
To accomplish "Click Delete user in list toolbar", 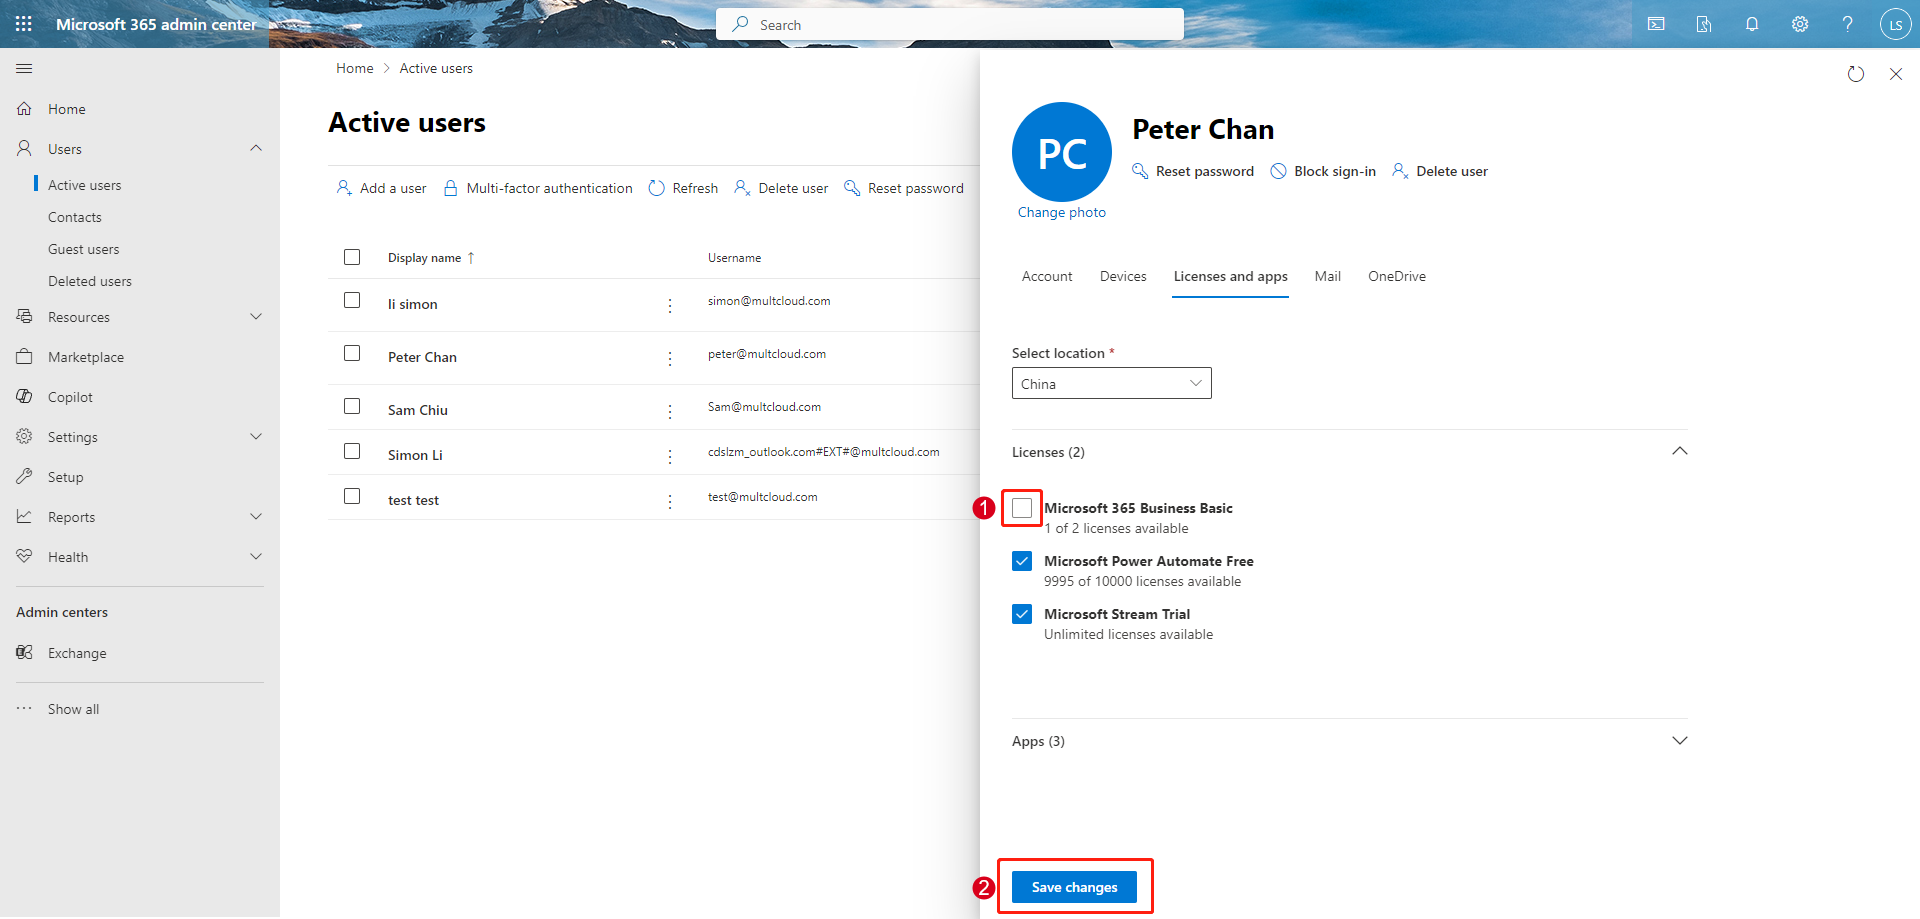I will point(781,188).
